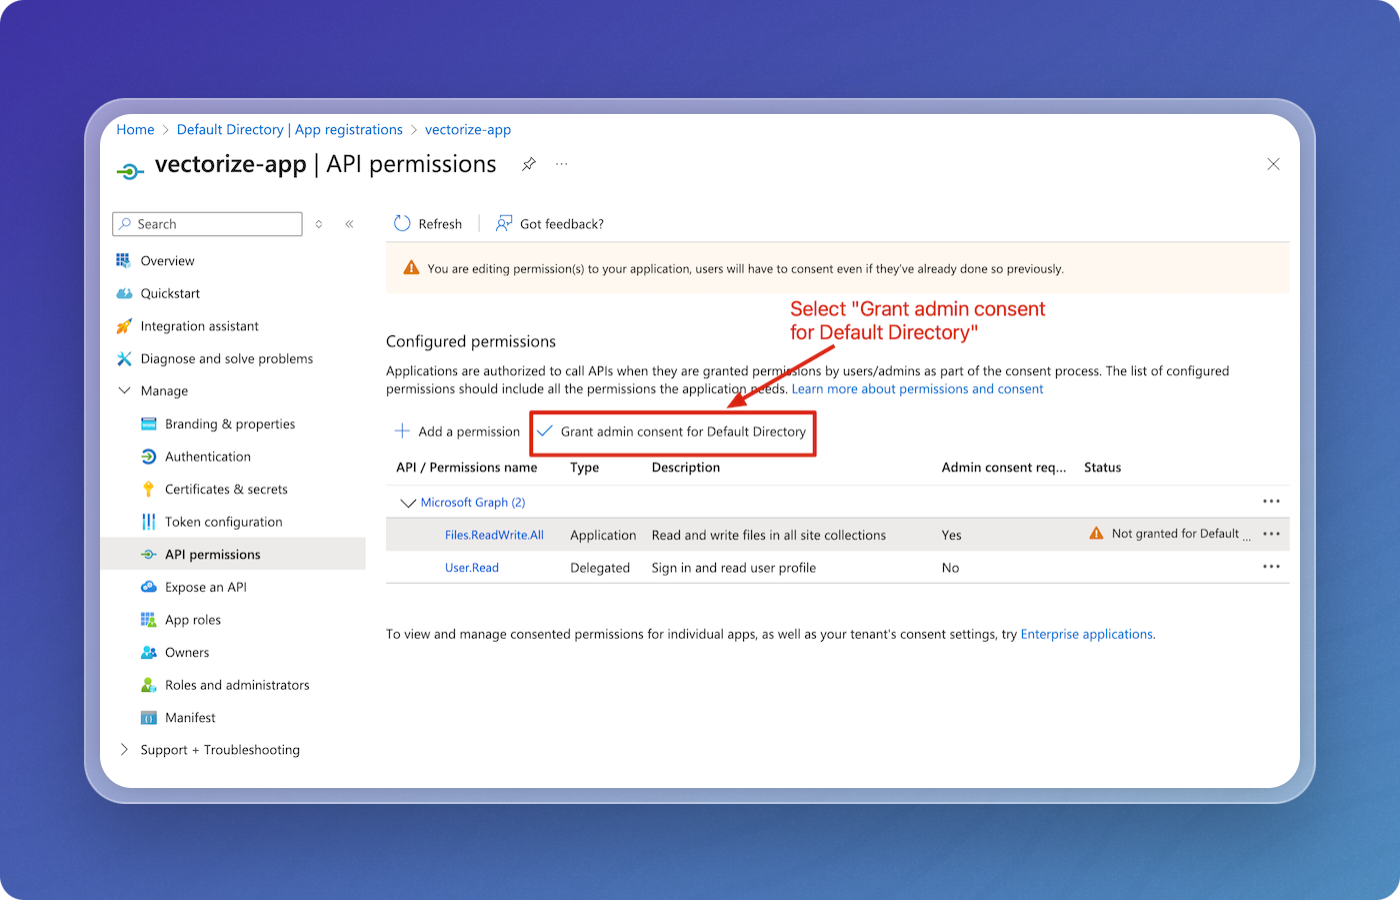Click 'Read and write files in all site collections'
Viewport: 1400px width, 900px height.
pos(769,535)
